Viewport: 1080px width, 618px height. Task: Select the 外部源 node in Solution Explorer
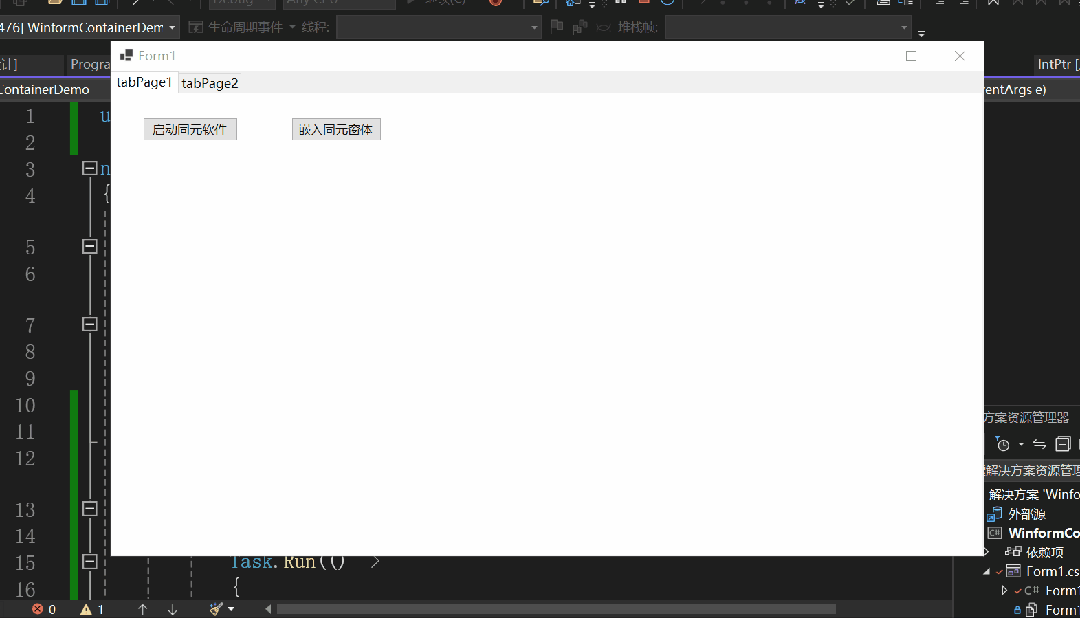(1026, 514)
